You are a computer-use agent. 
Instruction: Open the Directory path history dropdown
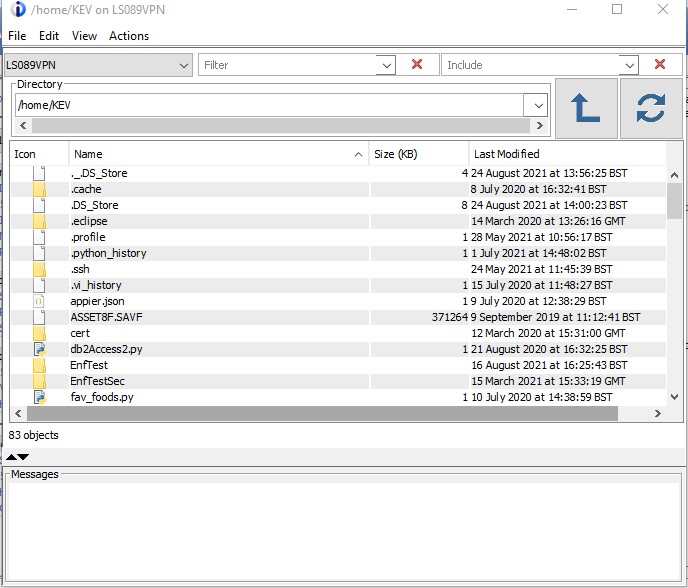click(x=538, y=105)
